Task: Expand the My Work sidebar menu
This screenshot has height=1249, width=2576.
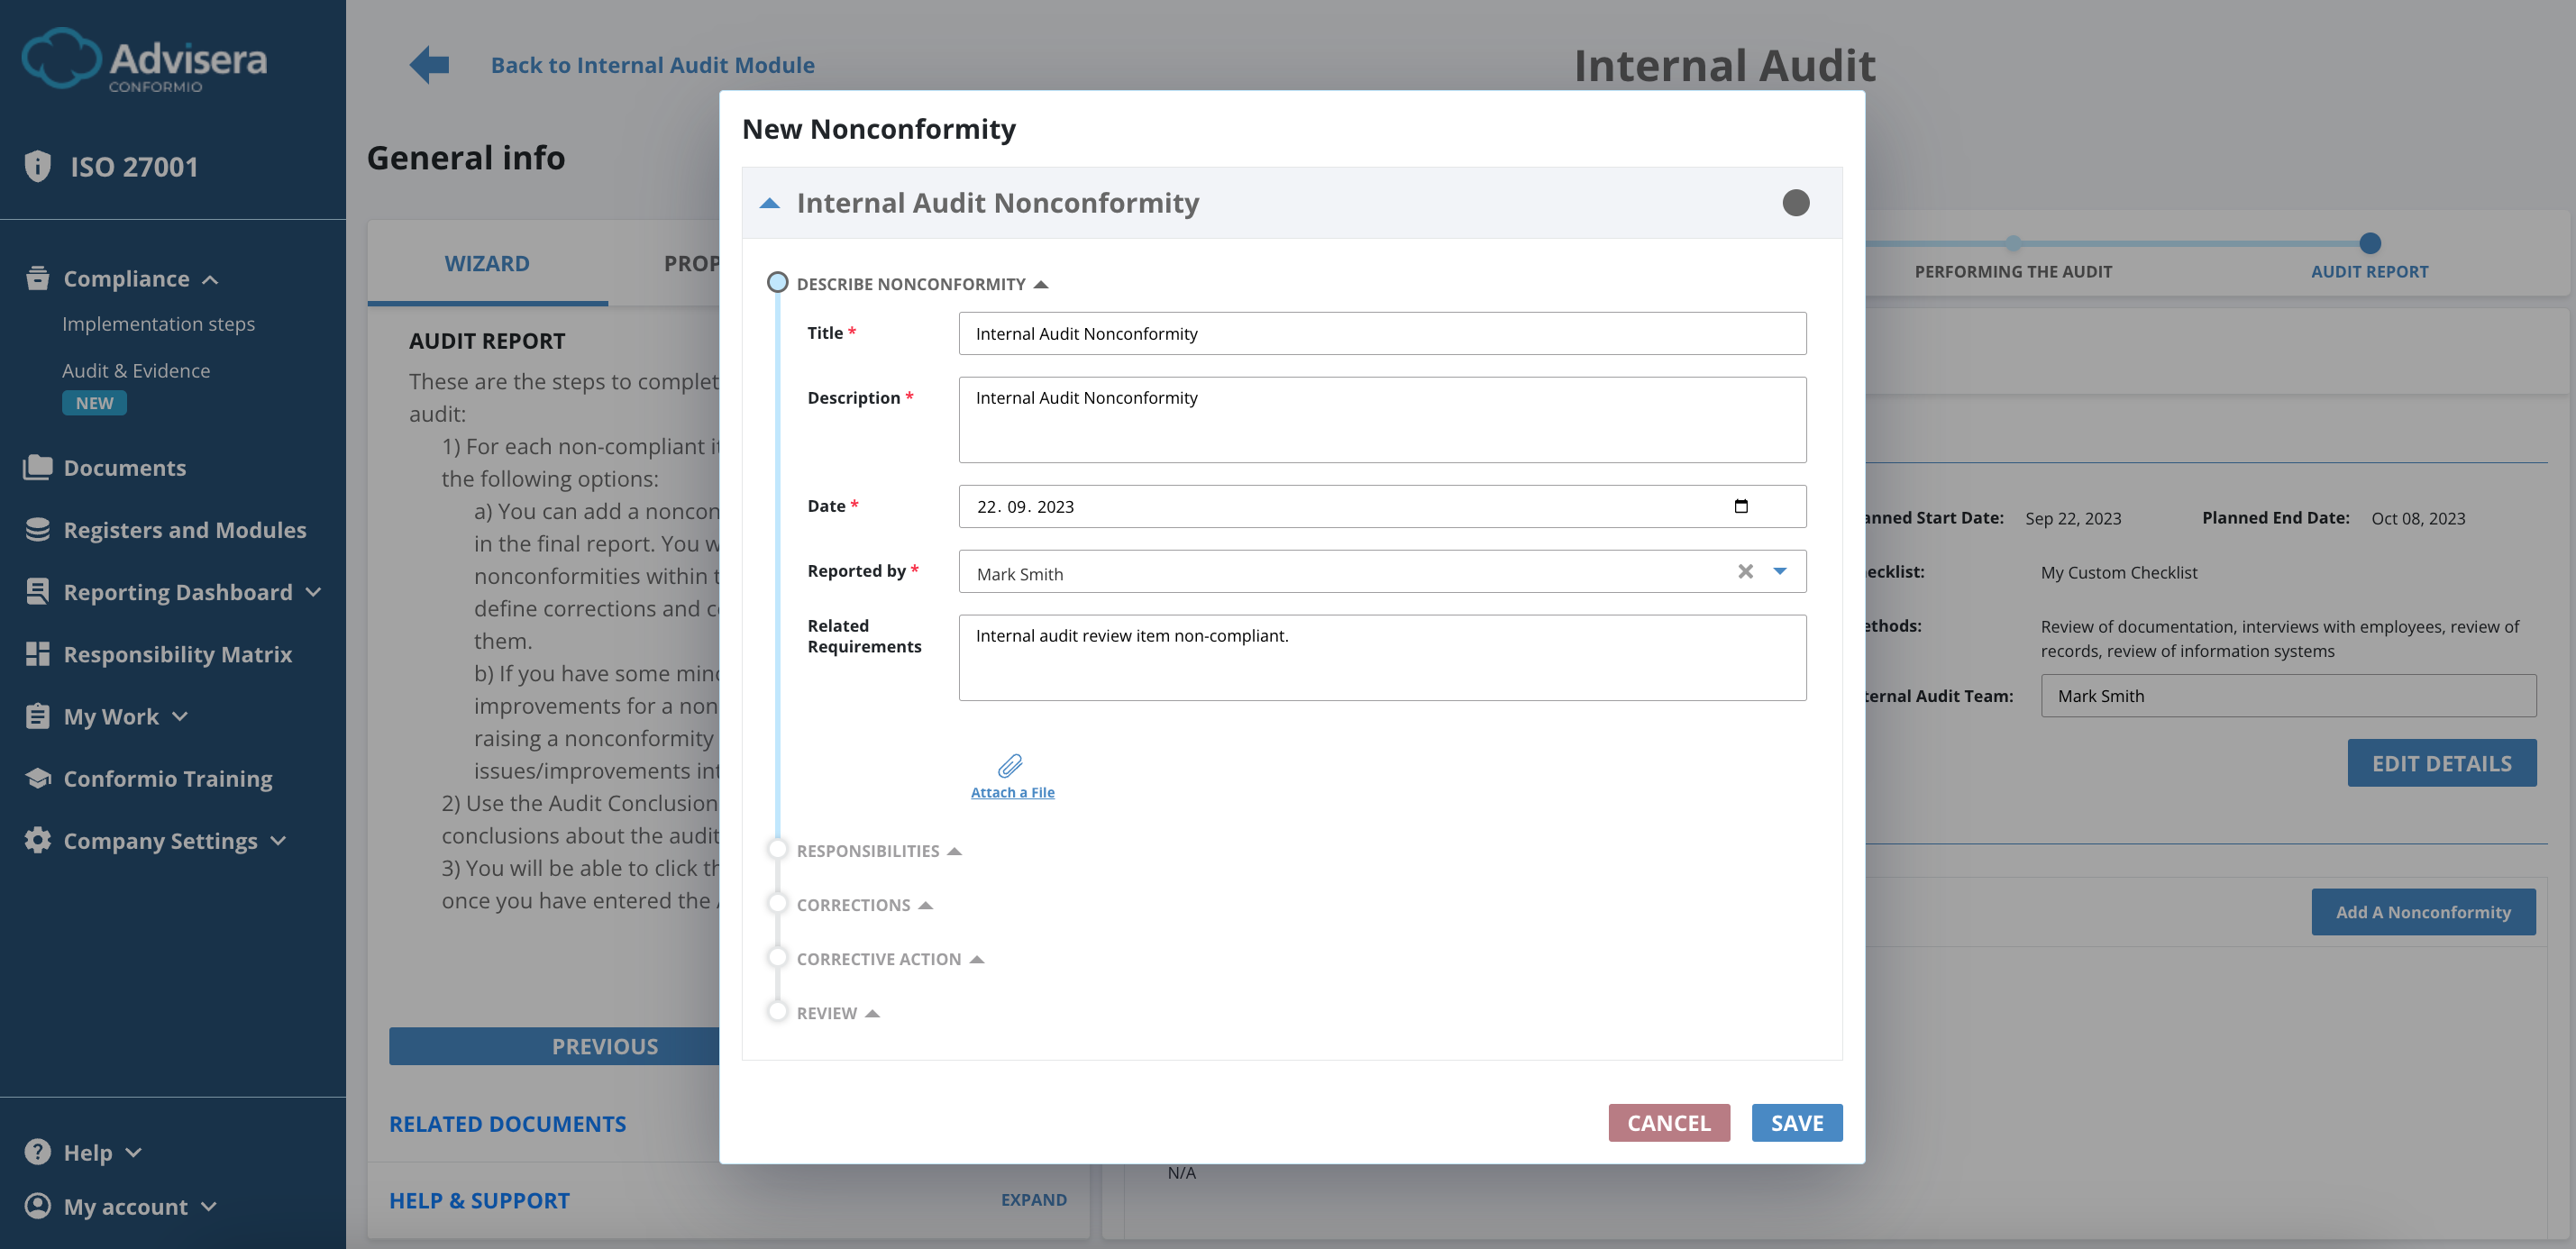Action: [111, 716]
